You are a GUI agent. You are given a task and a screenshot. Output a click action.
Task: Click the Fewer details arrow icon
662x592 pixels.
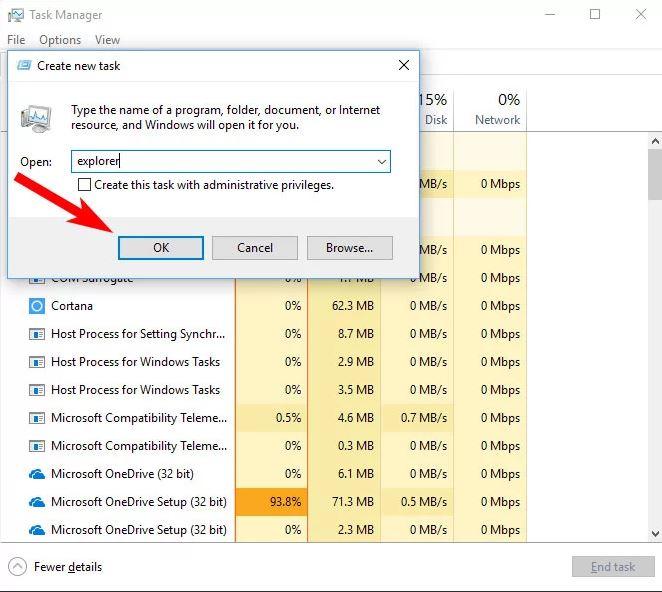[17, 567]
